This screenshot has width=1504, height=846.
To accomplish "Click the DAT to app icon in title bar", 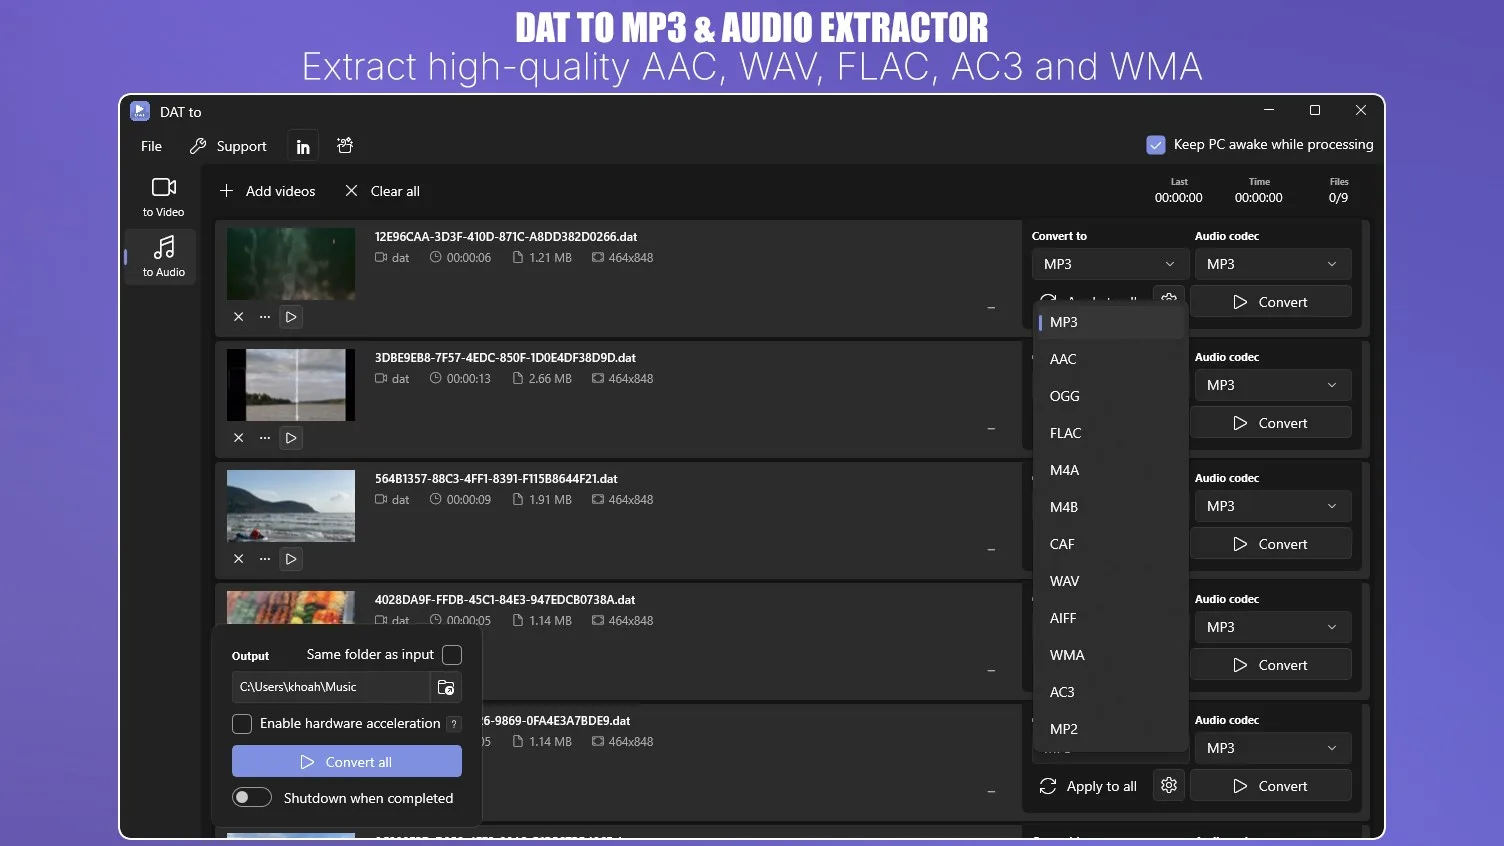I will coord(140,111).
